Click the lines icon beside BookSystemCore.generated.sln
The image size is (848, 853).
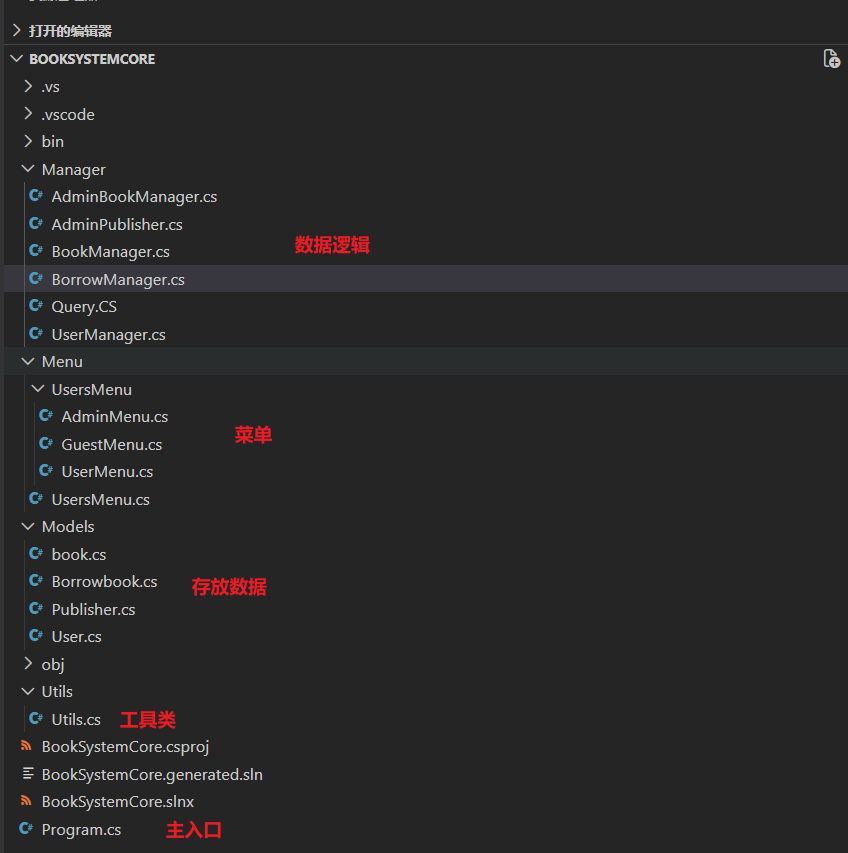26,774
